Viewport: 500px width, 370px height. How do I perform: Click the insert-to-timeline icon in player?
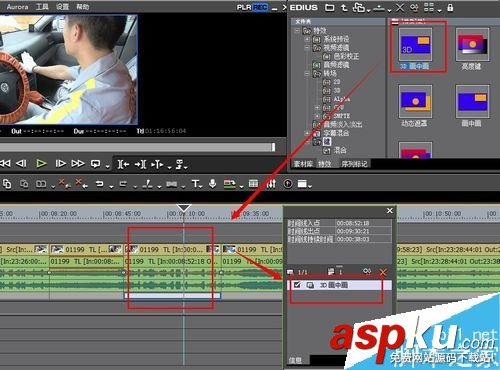[x=157, y=164]
